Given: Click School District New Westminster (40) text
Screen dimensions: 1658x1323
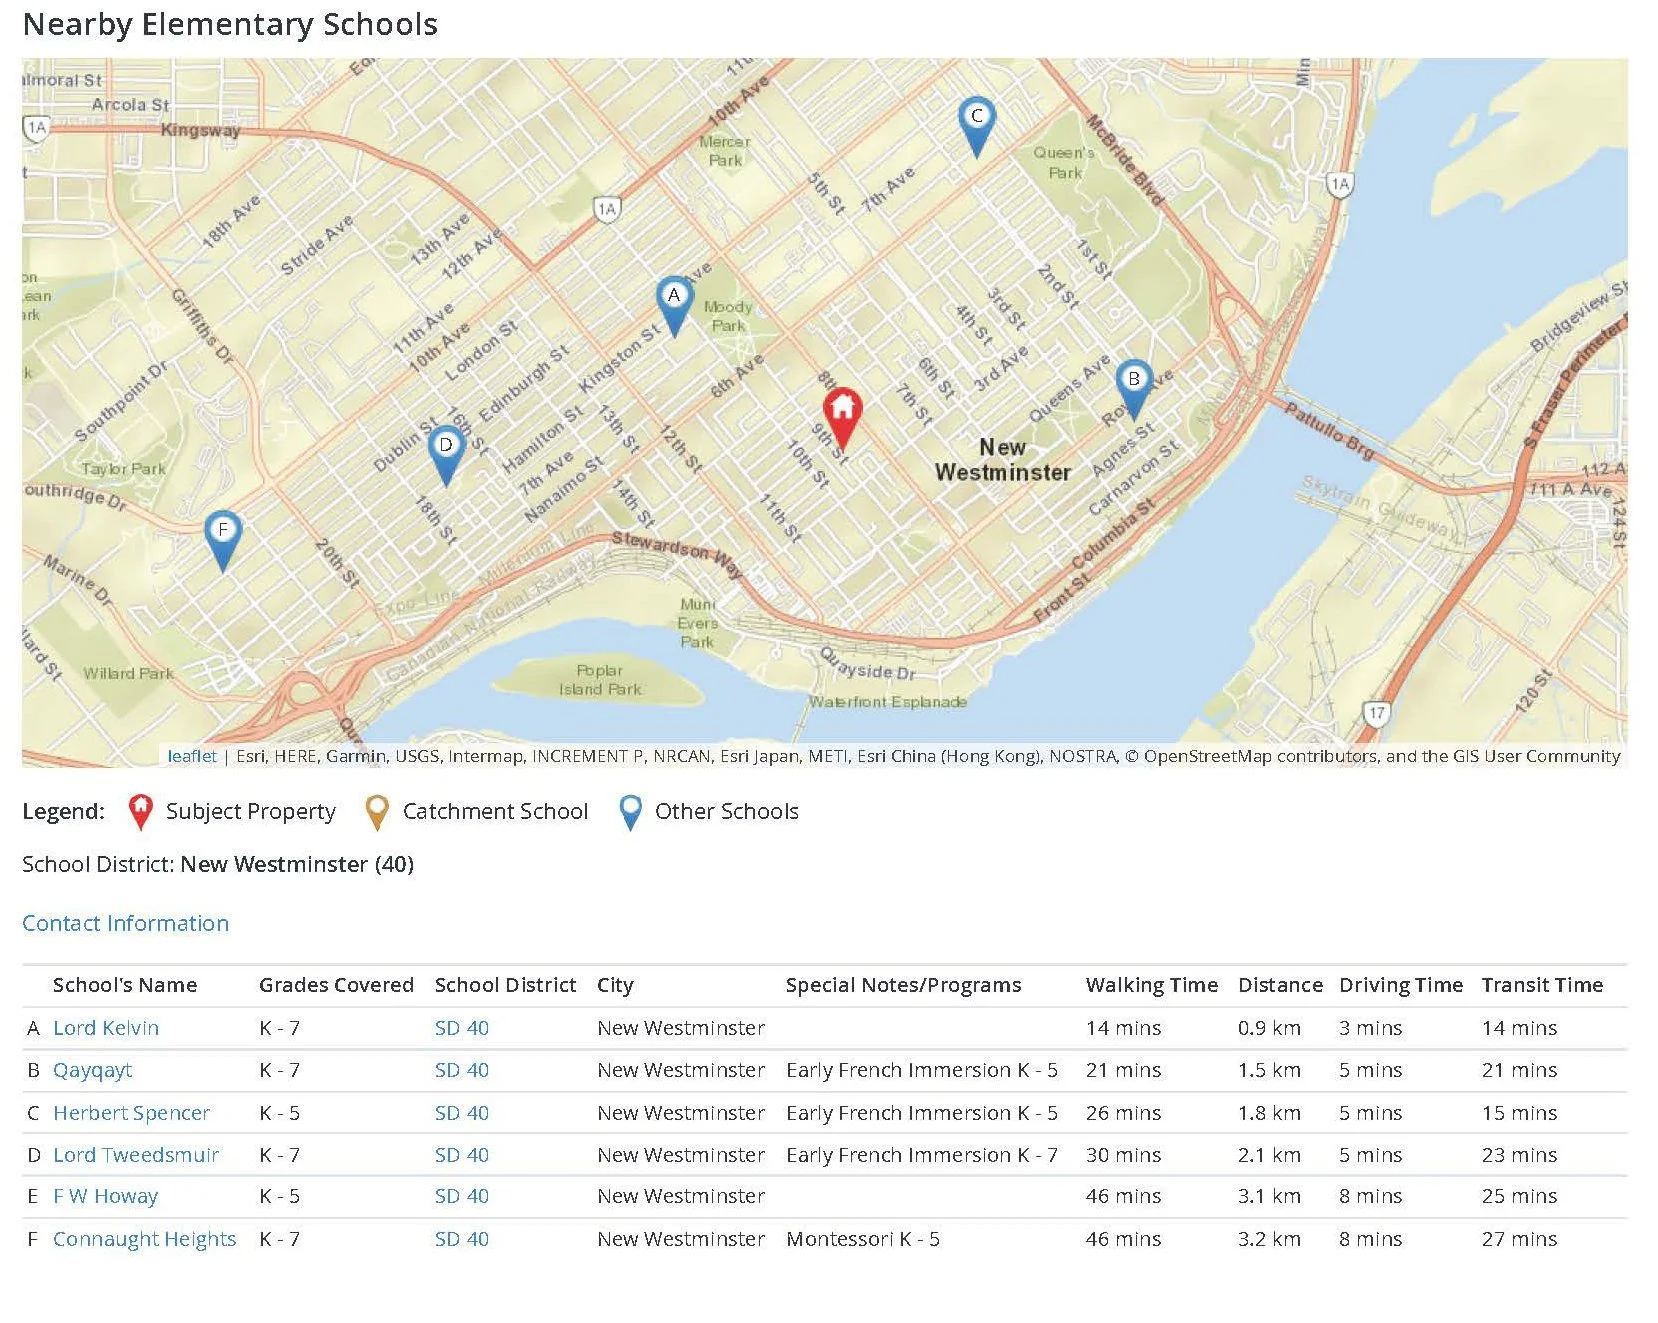Looking at the screenshot, I should coord(218,864).
